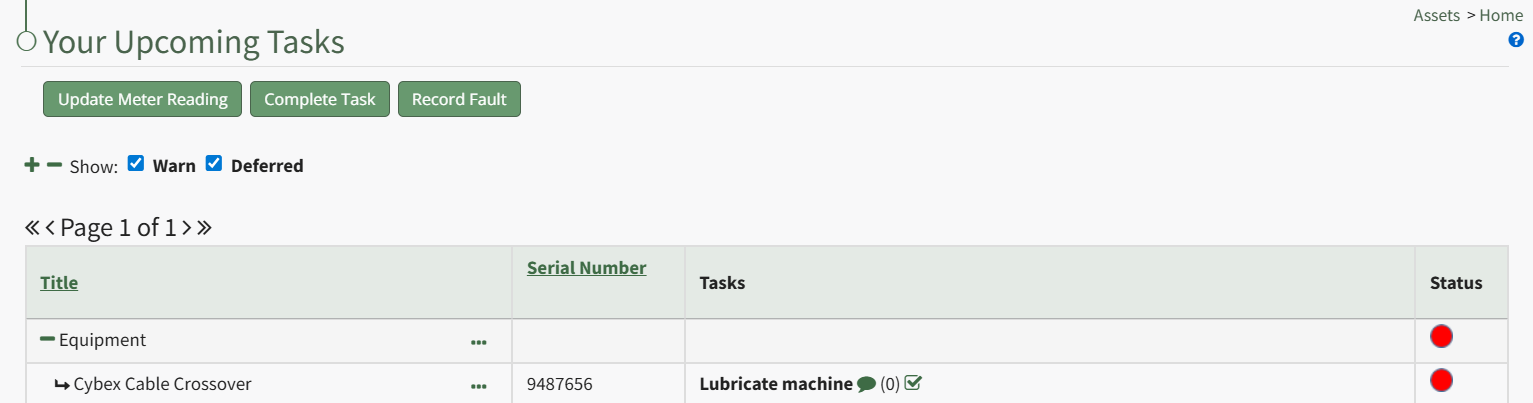Uncheck the Warn checkbox
The width and height of the screenshot is (1533, 403).
click(136, 164)
